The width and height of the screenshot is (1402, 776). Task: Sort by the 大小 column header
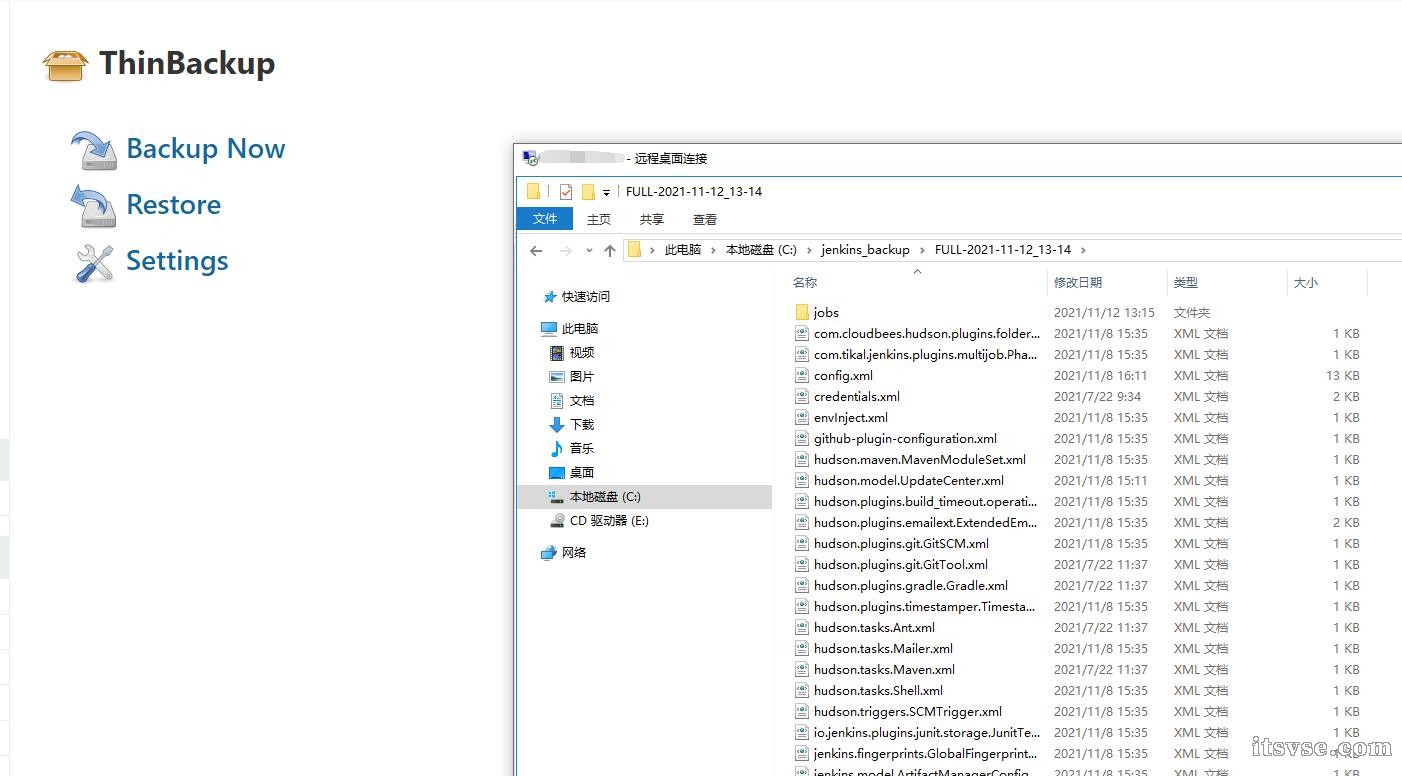1306,283
